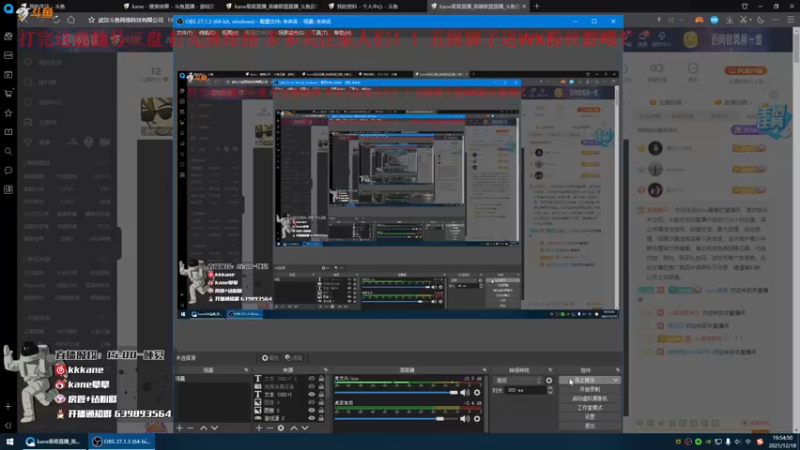Viewport: 800px width, 450px height.
Task: Open Controls dock pop-out menu icon
Action: pos(618,370)
